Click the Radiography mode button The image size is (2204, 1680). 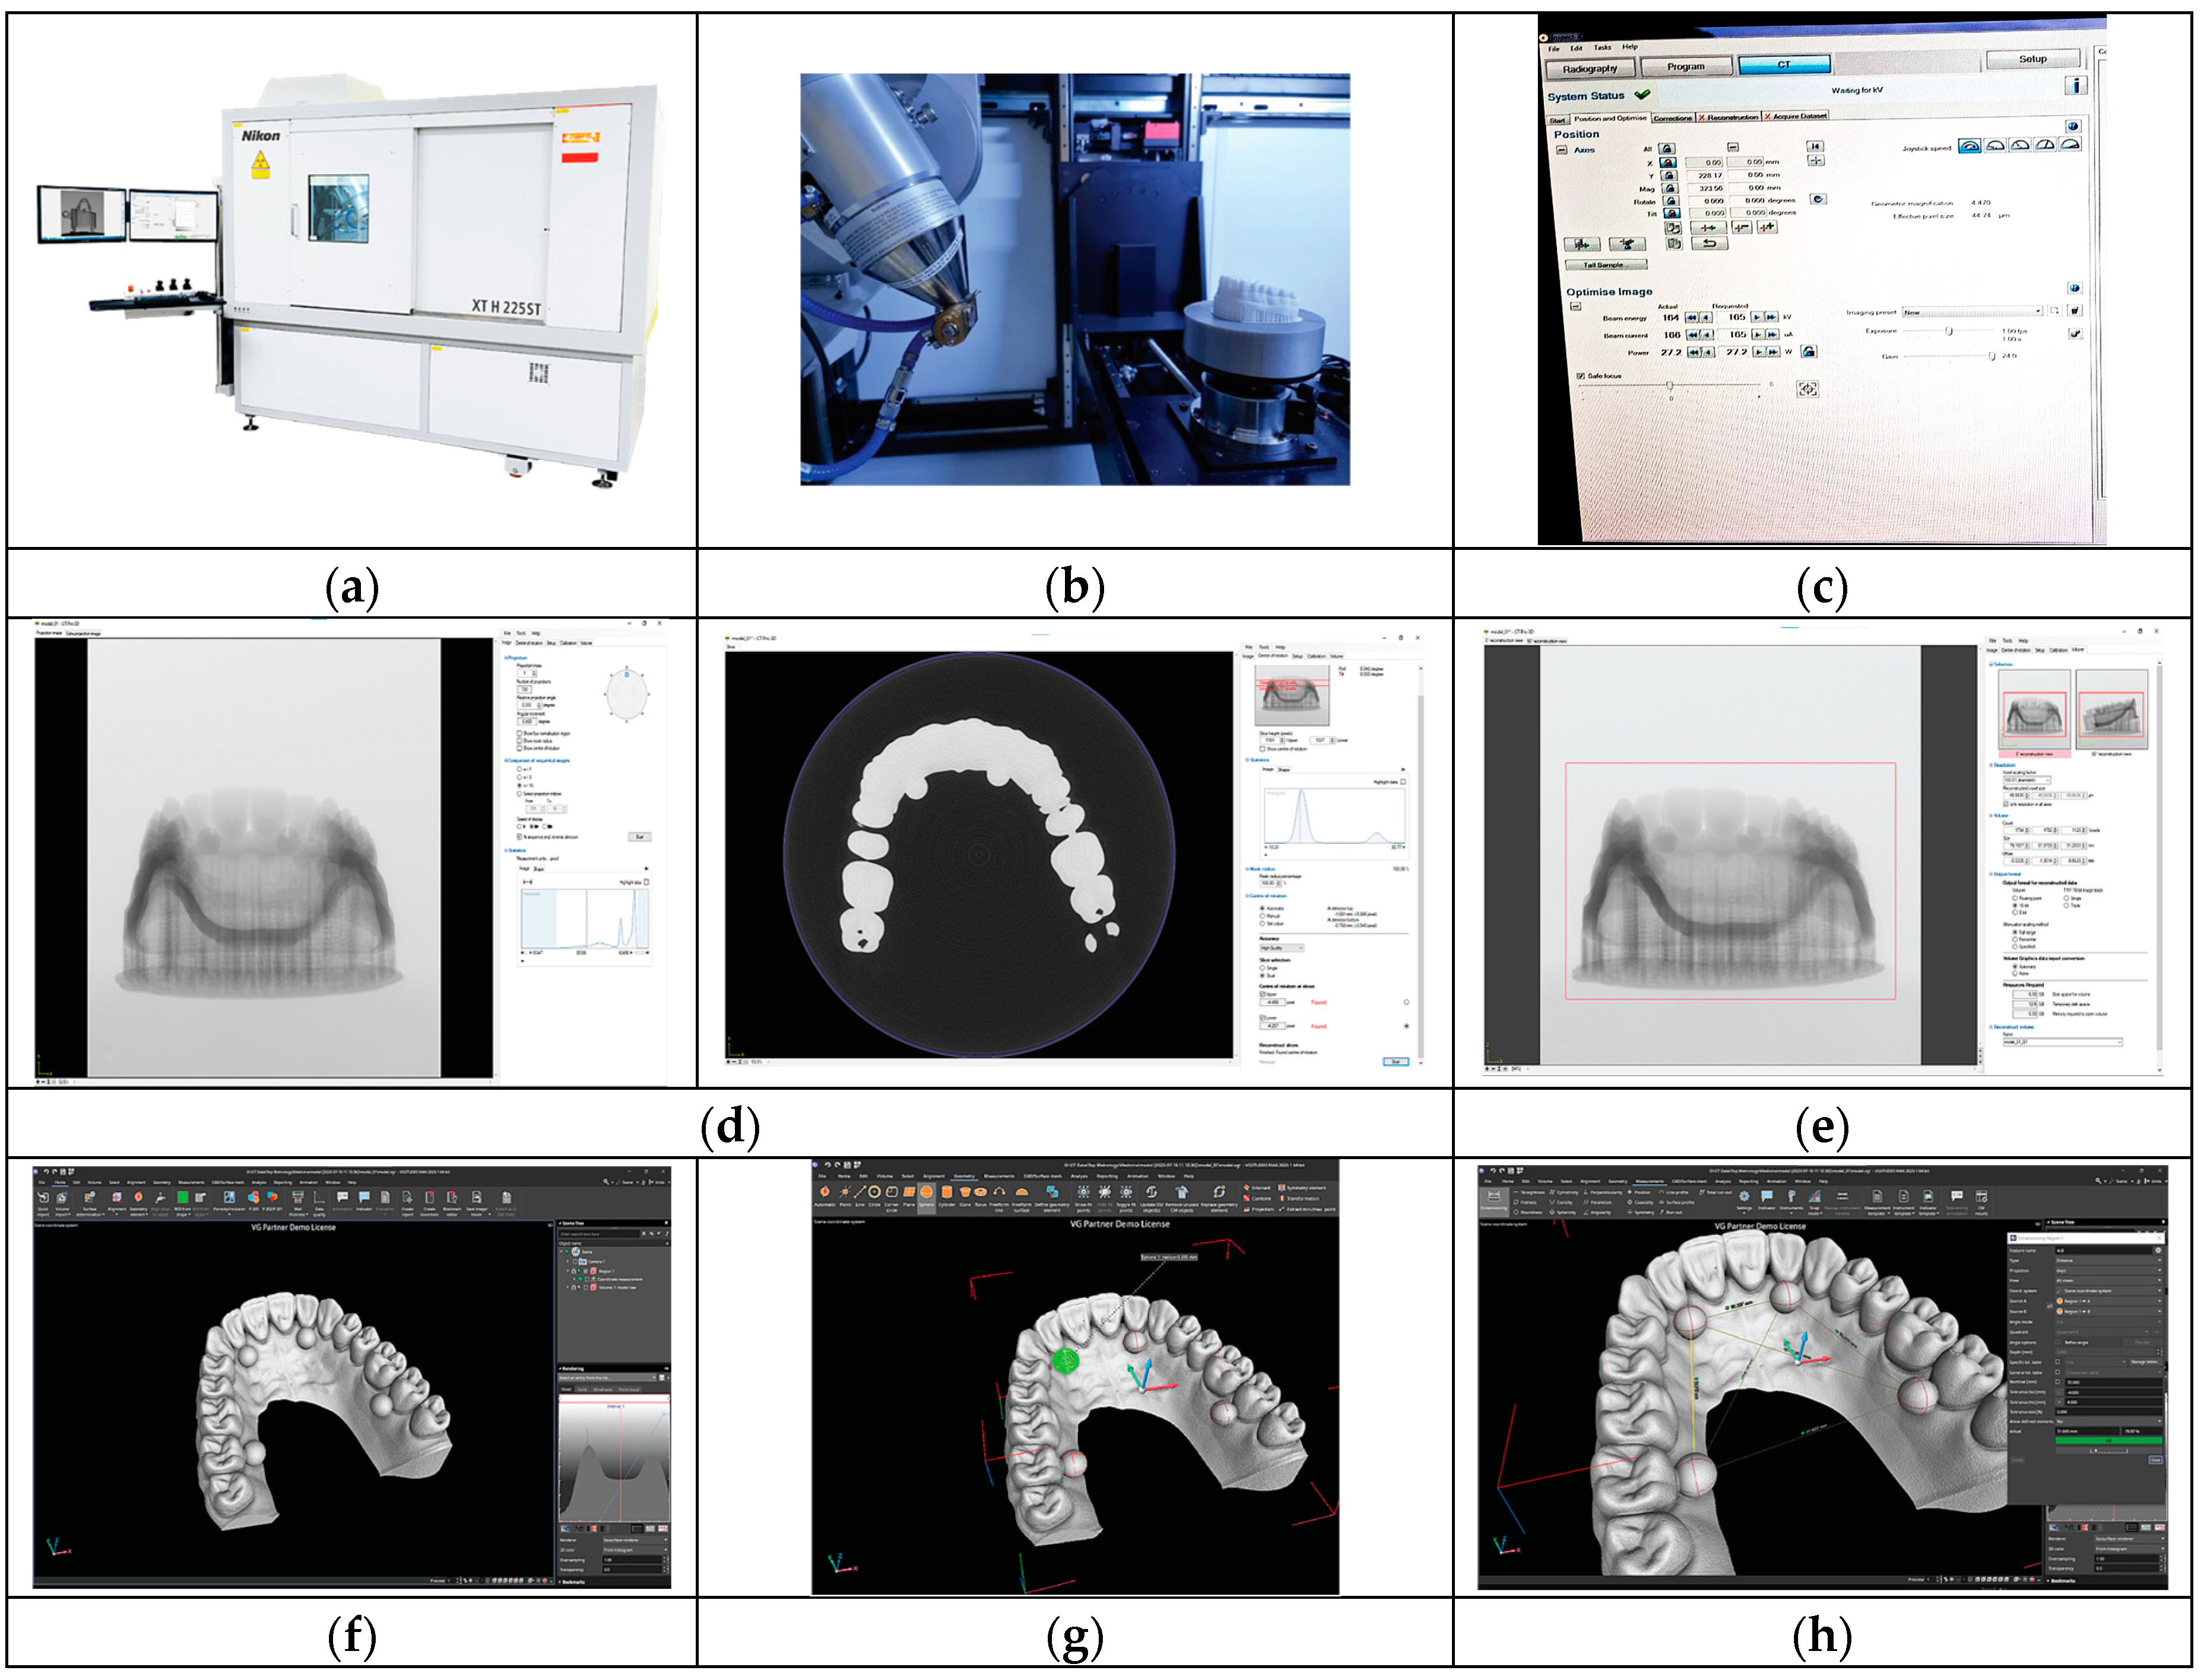[x=1590, y=68]
